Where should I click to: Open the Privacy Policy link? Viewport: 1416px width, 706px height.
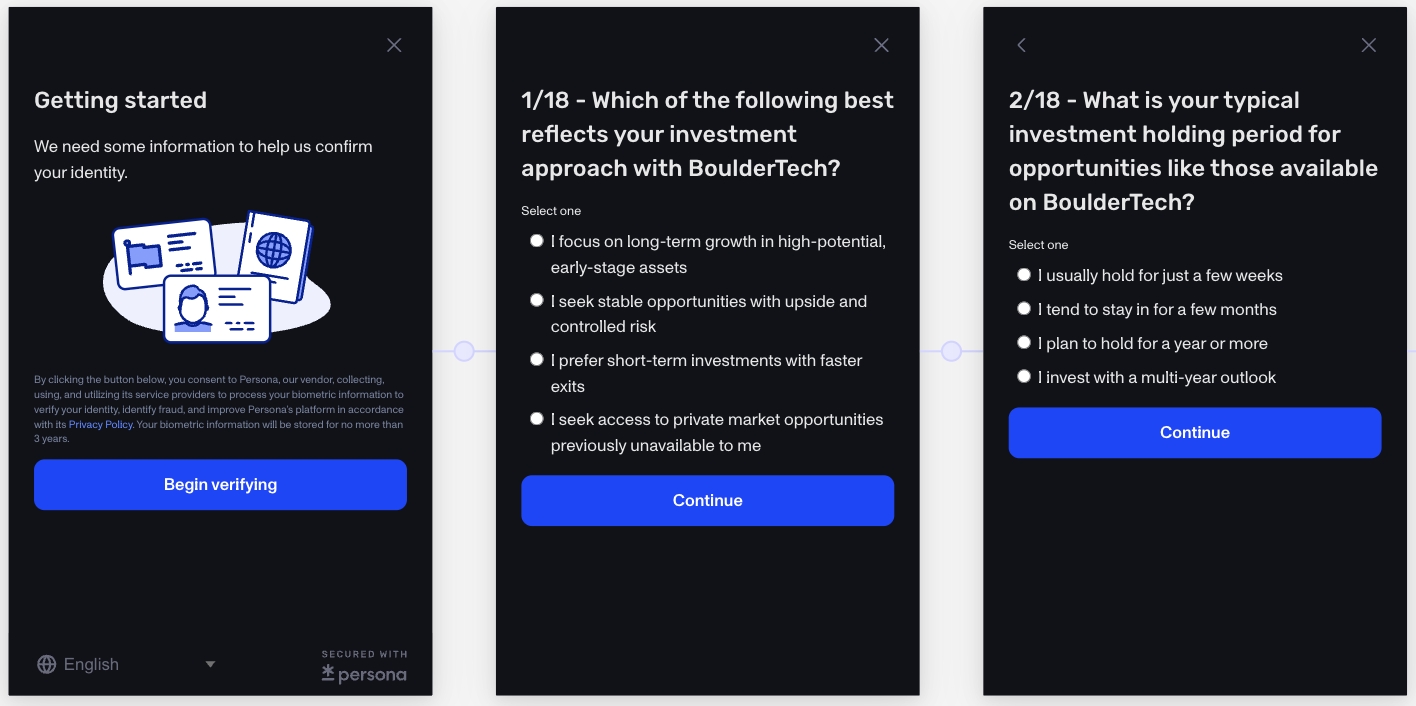tap(101, 425)
